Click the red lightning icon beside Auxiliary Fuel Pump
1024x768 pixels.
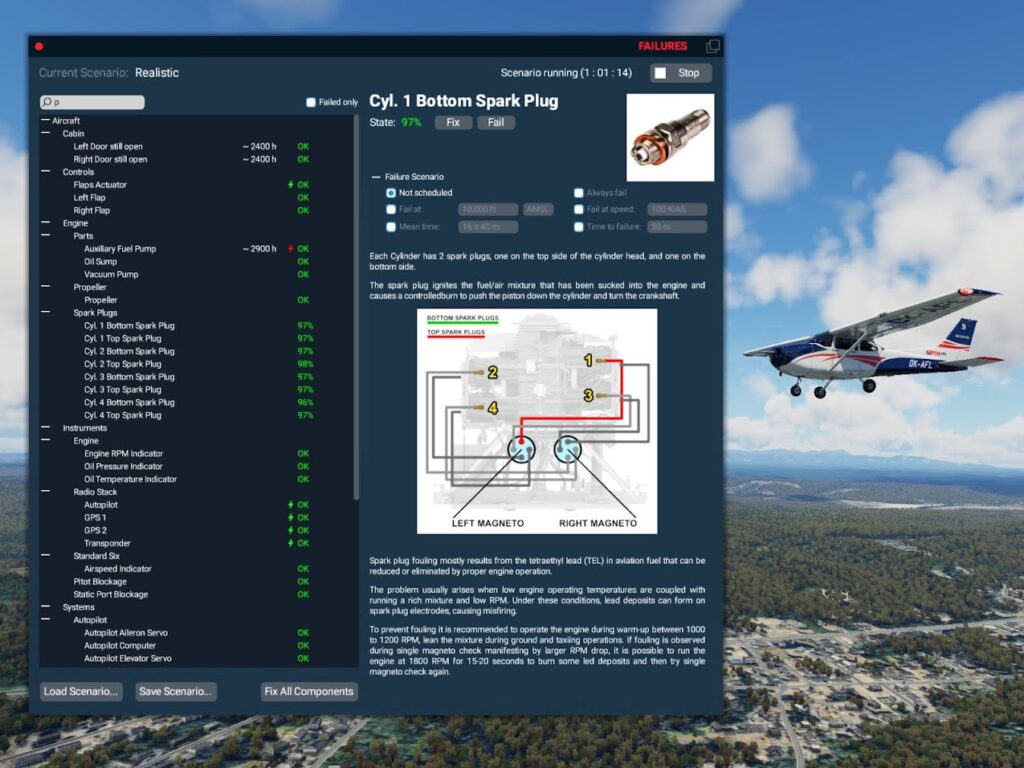tap(291, 249)
